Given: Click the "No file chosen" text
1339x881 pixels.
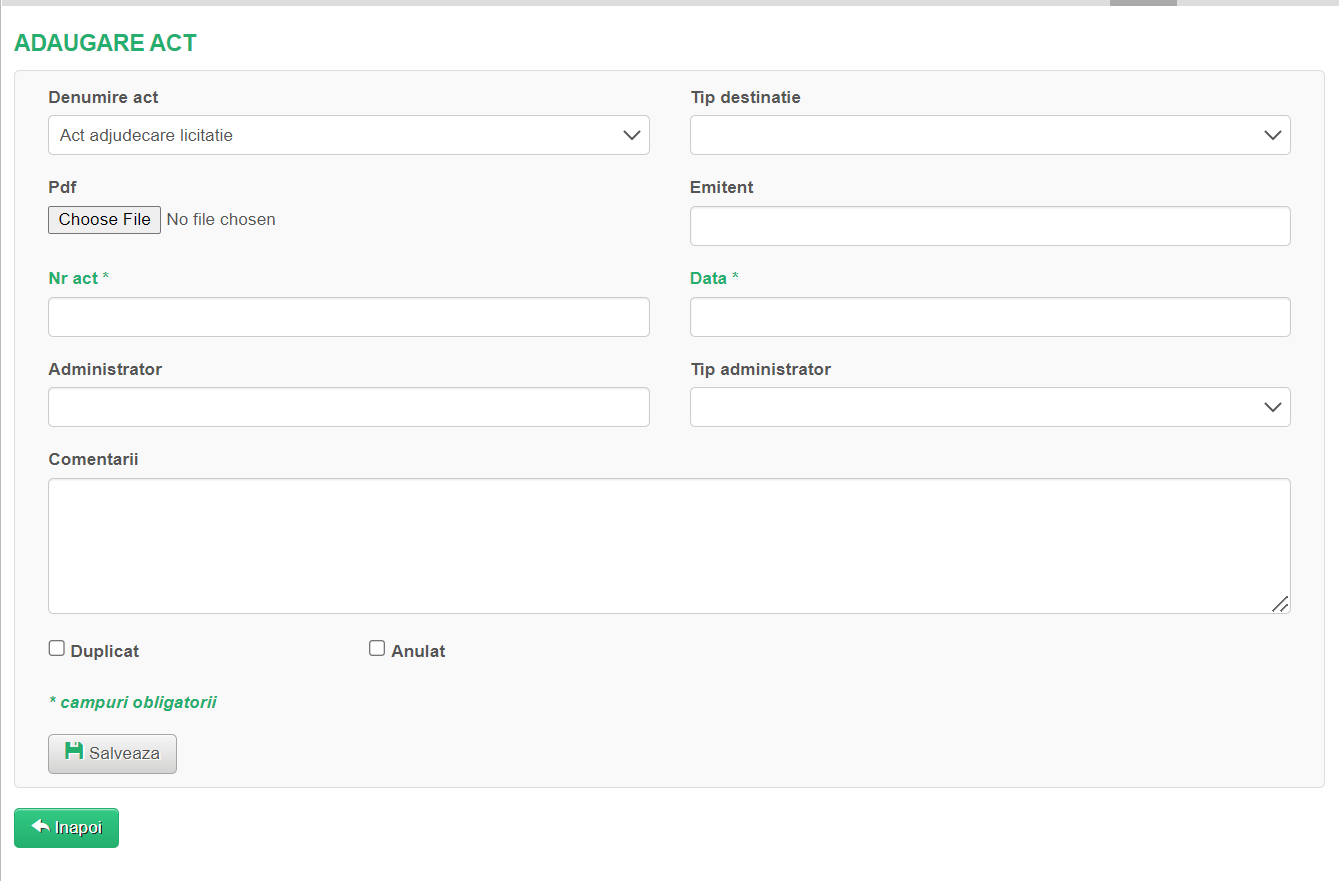Looking at the screenshot, I should pos(221,220).
